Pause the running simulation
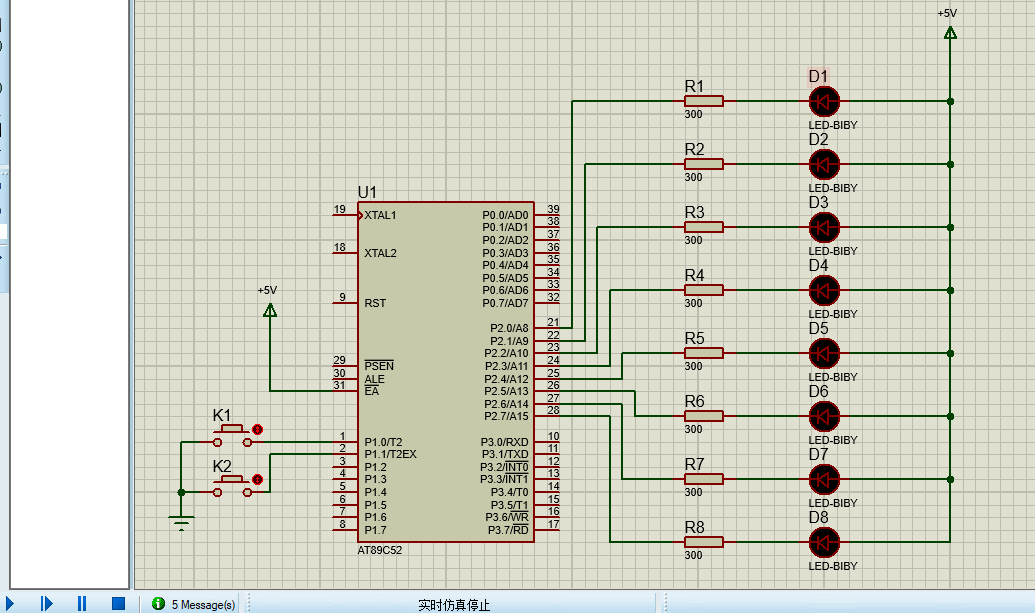Screen dimensions: 1035x613 82,603
